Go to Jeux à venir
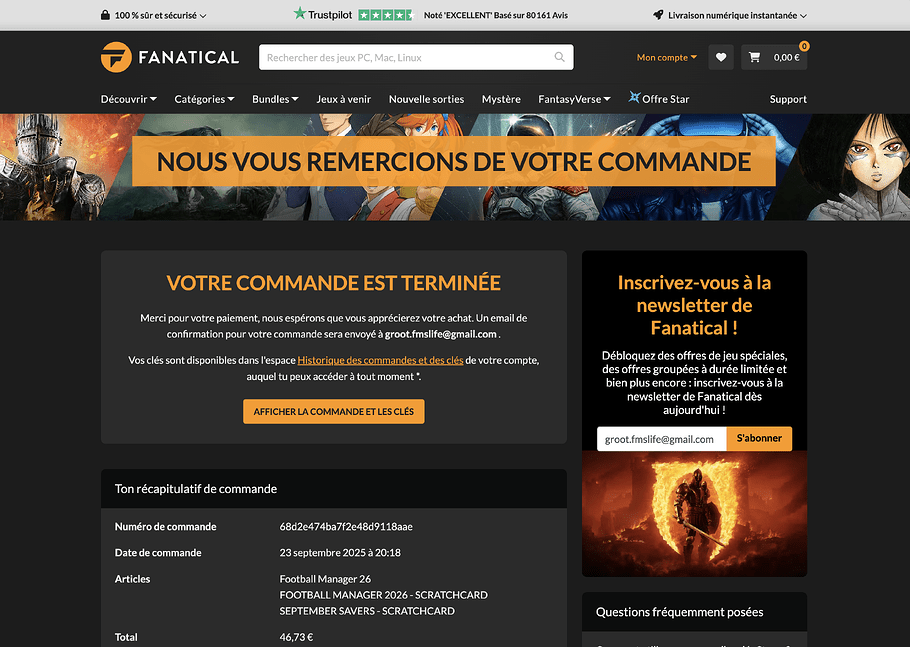 pyautogui.click(x=344, y=99)
